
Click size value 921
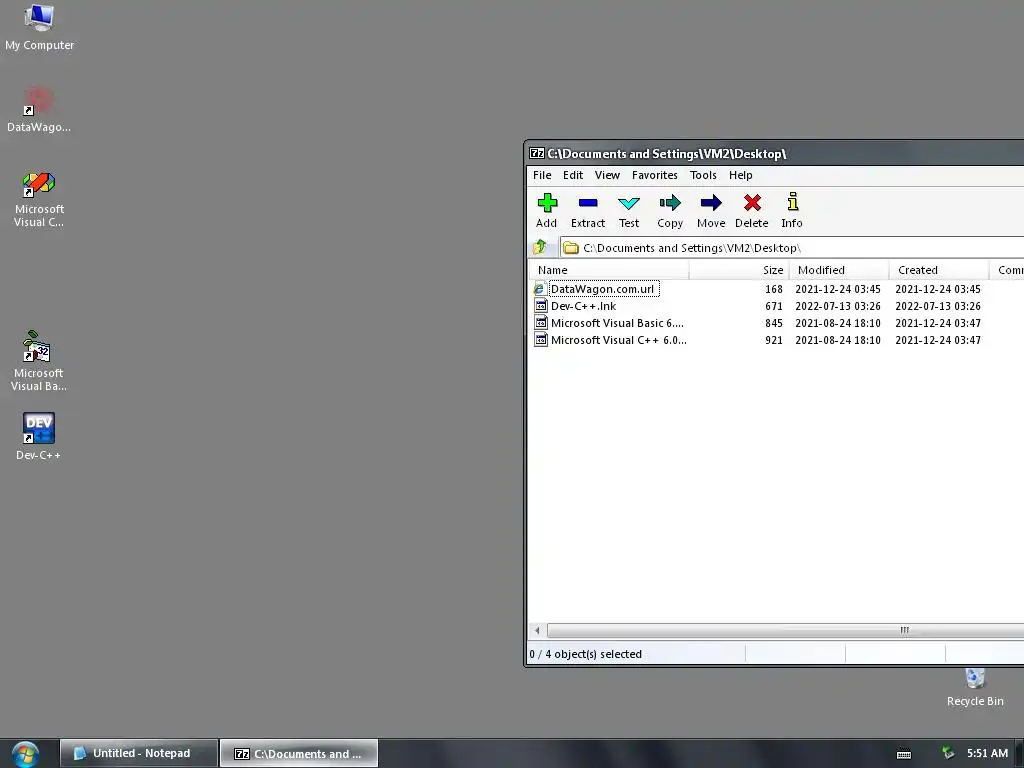tap(774, 340)
